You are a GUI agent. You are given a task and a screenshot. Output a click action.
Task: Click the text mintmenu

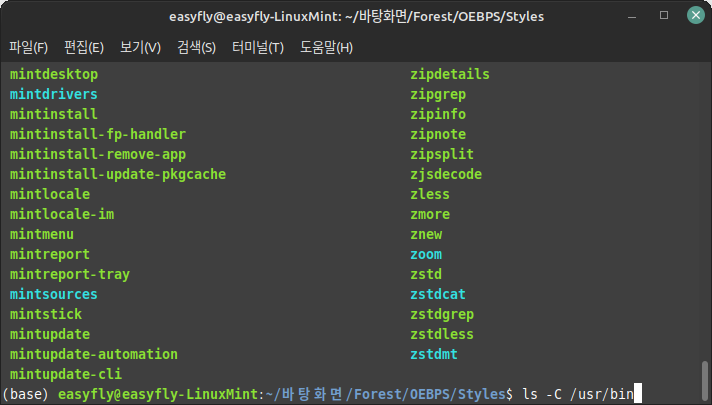pos(42,234)
